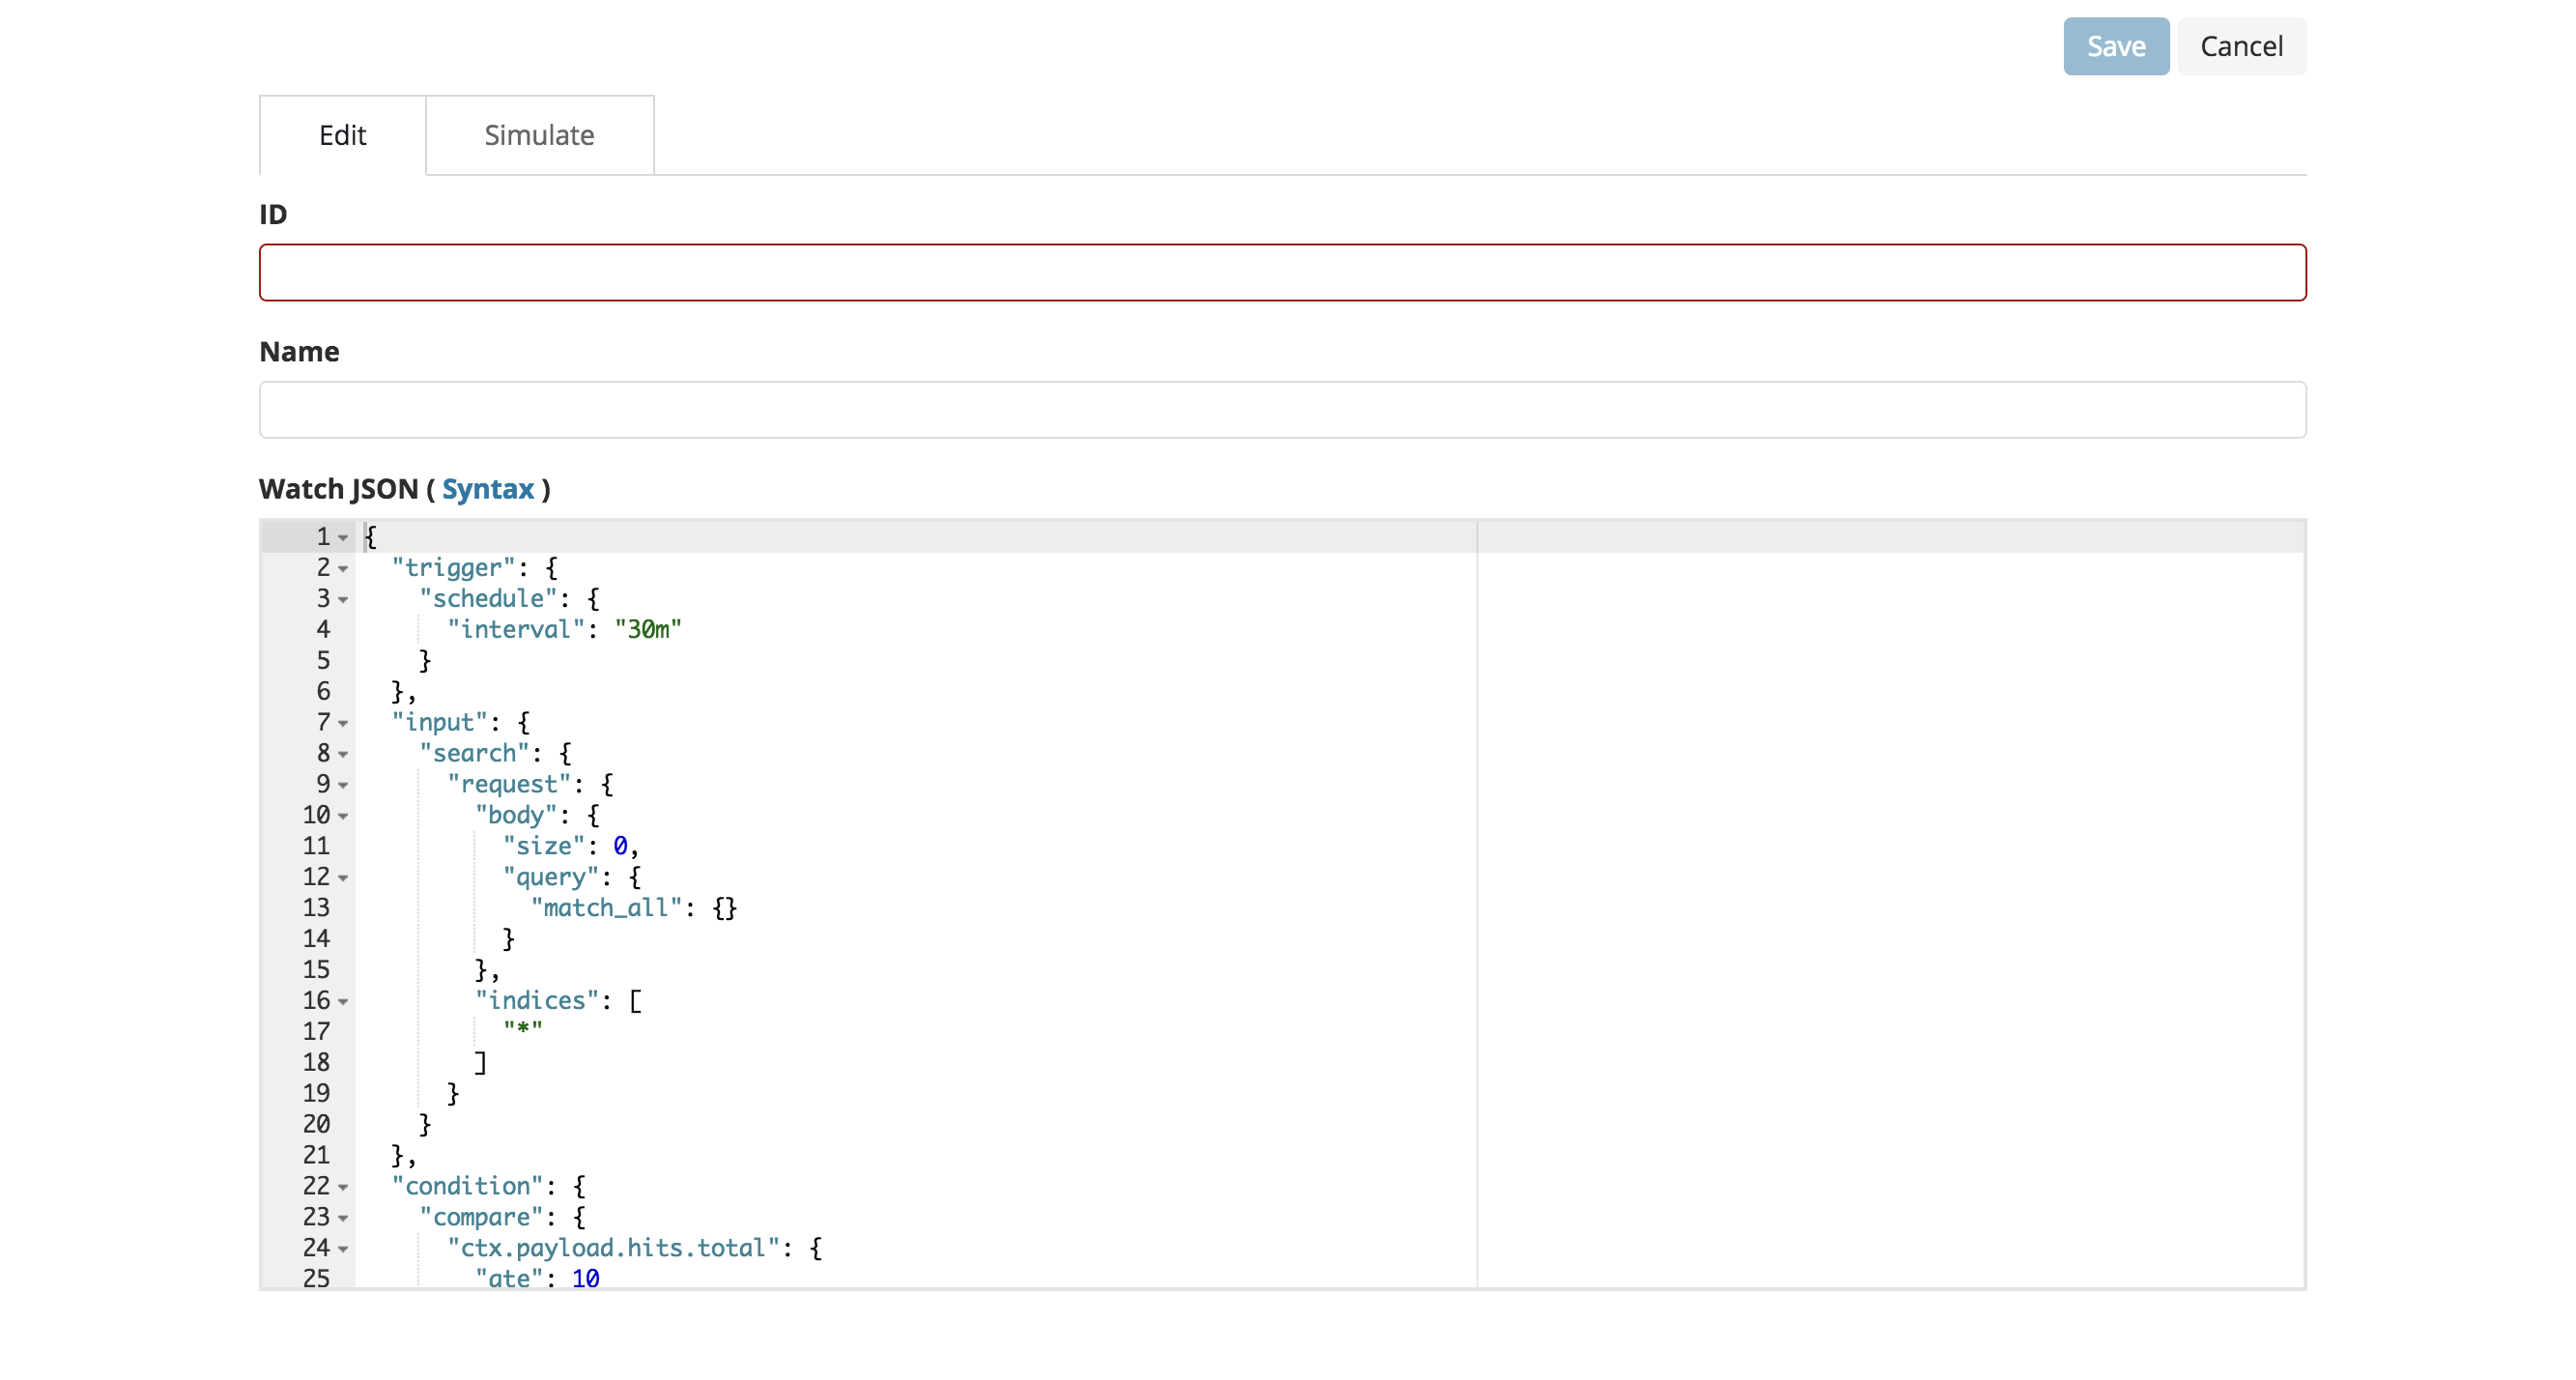Collapse the "query" block on line 12

[x=343, y=878]
